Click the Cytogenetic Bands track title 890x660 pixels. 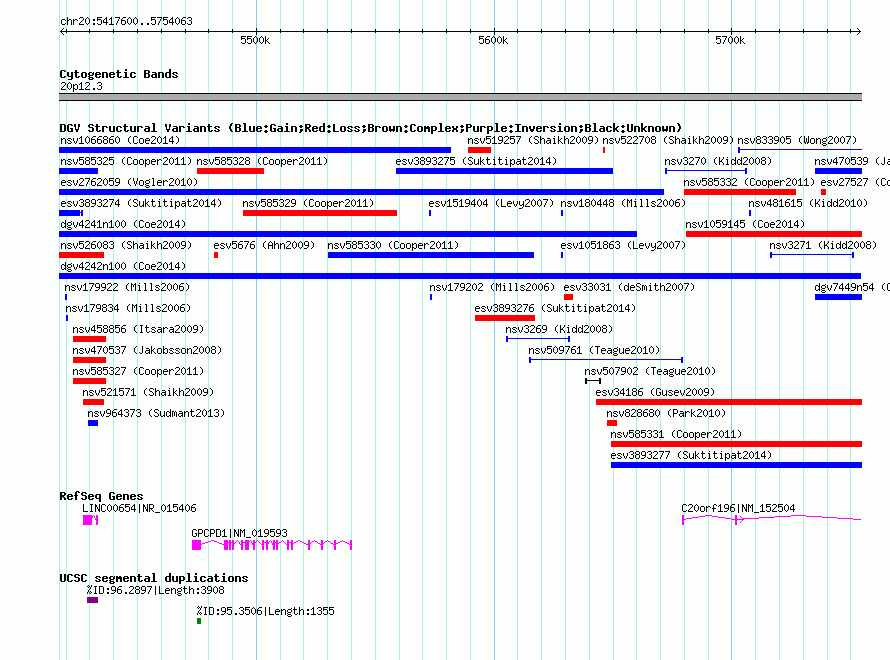119,74
